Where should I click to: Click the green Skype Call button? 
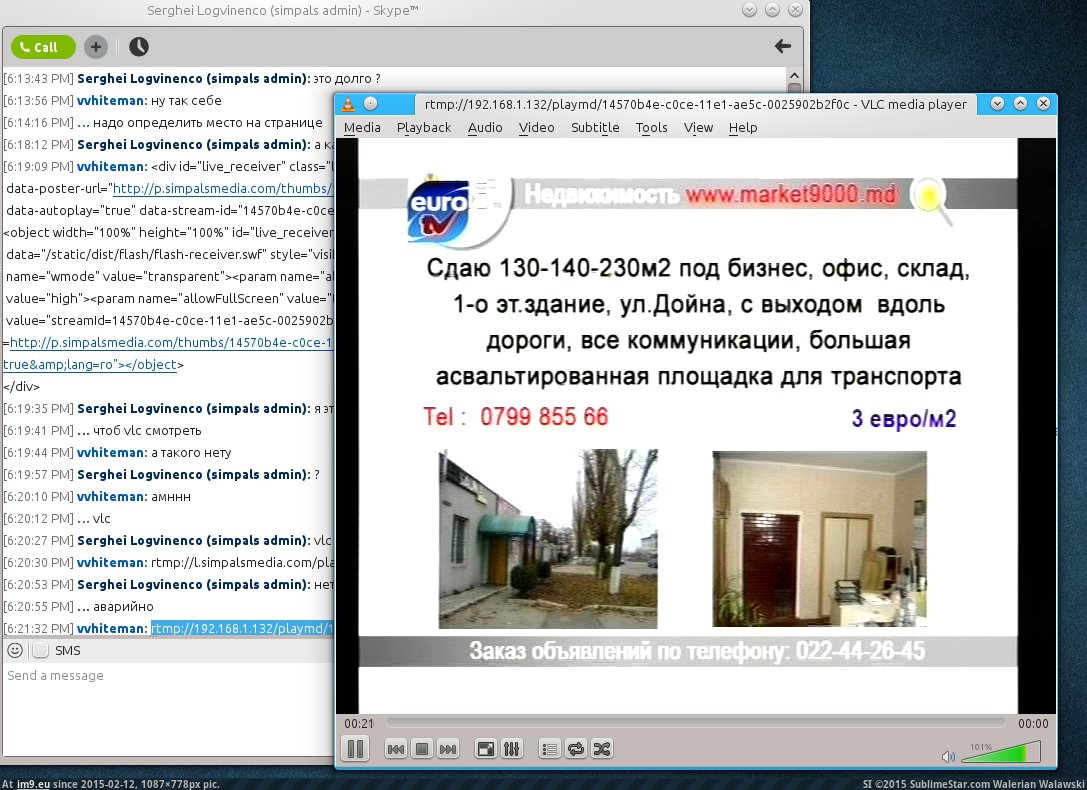[42, 46]
